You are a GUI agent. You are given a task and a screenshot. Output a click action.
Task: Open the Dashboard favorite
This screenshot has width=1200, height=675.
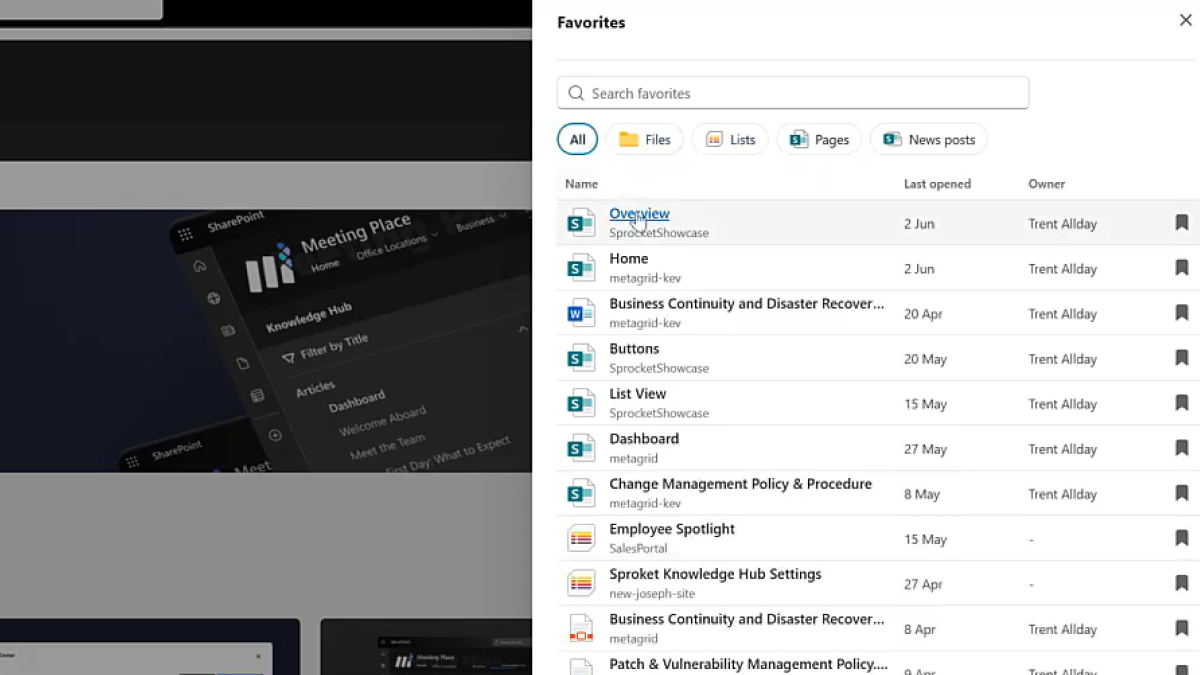coord(644,438)
